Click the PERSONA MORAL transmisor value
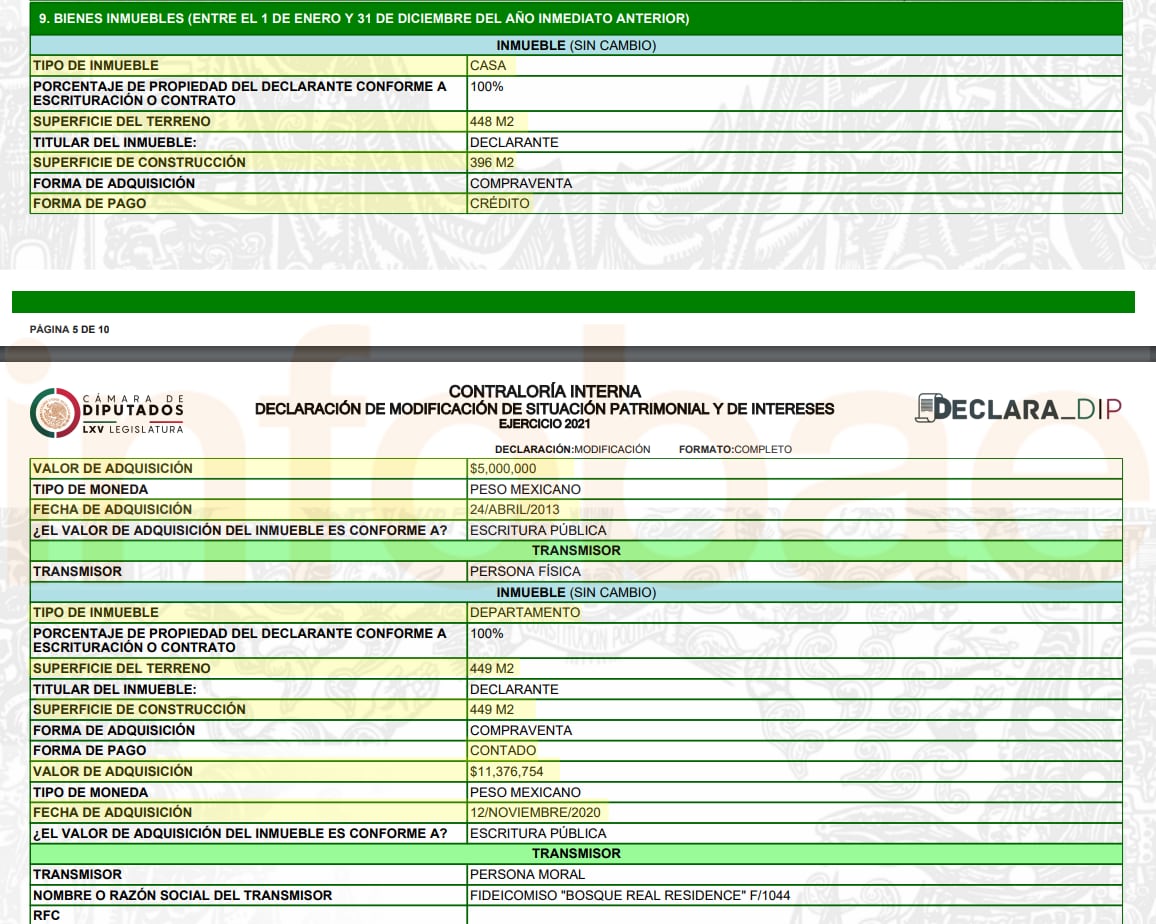1156x924 pixels. tap(527, 875)
